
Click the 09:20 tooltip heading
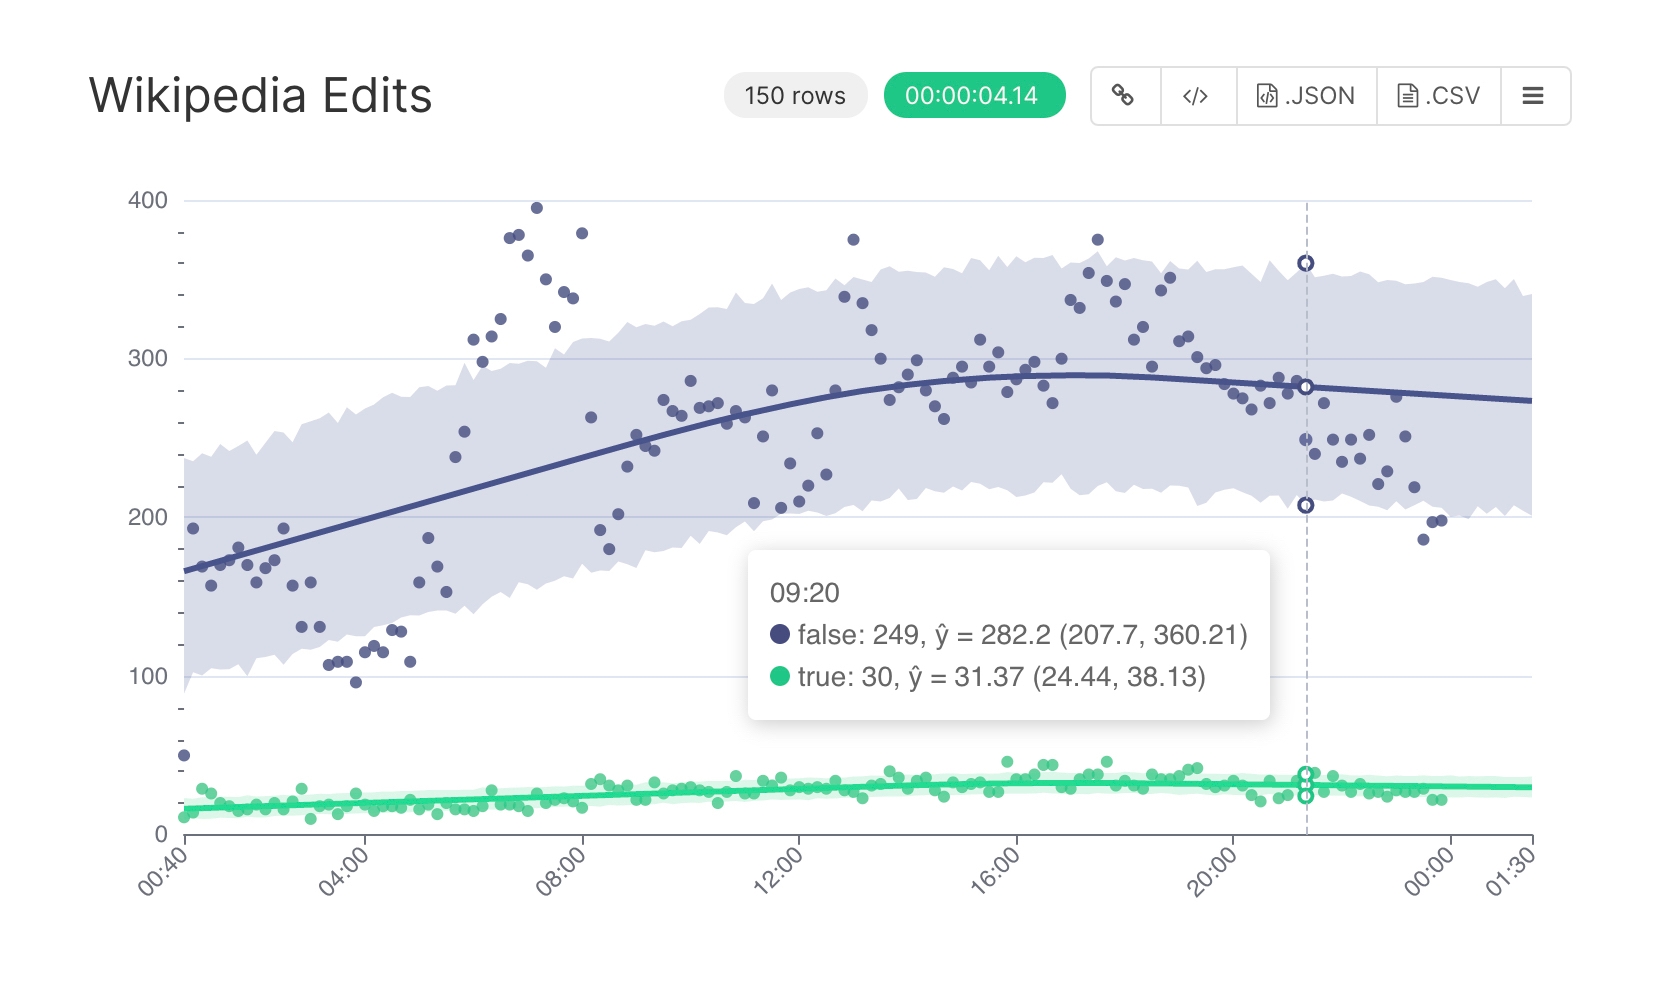[804, 593]
